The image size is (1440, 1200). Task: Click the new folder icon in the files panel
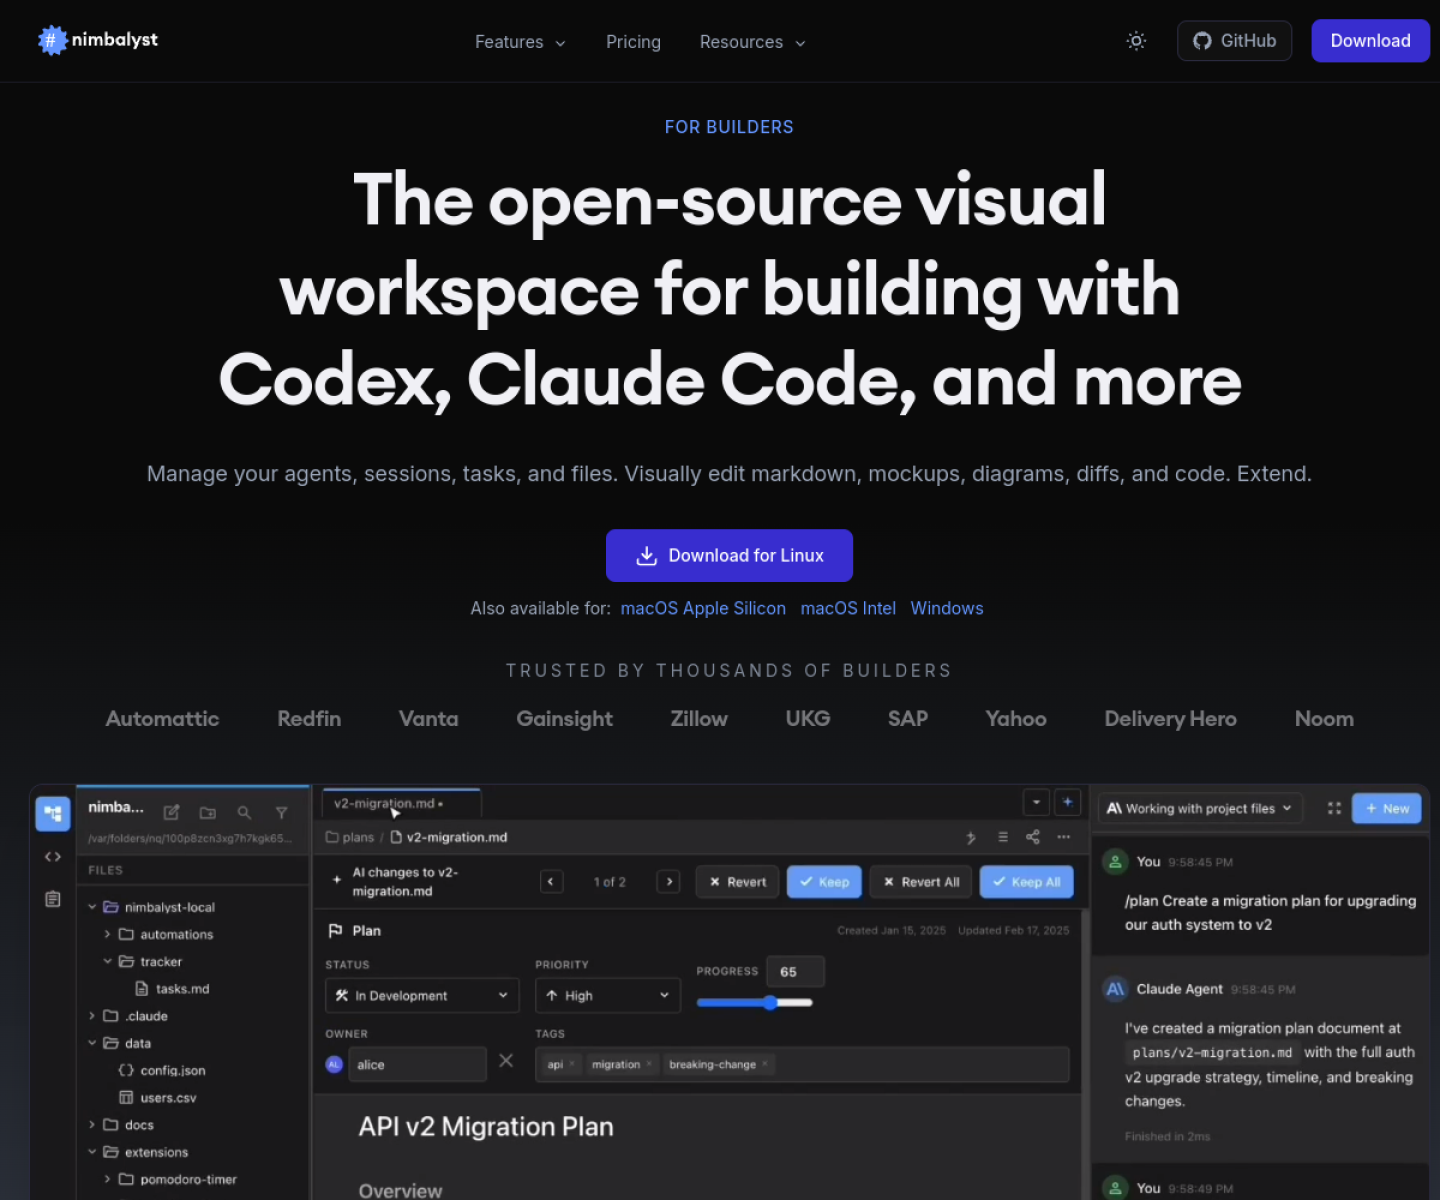(x=208, y=812)
